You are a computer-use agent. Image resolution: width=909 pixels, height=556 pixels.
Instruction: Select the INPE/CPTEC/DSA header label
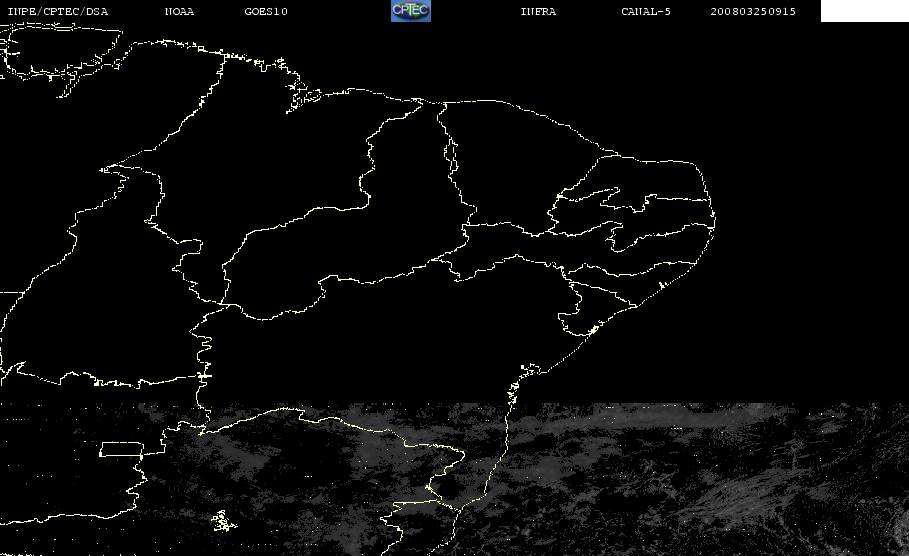tap(57, 12)
